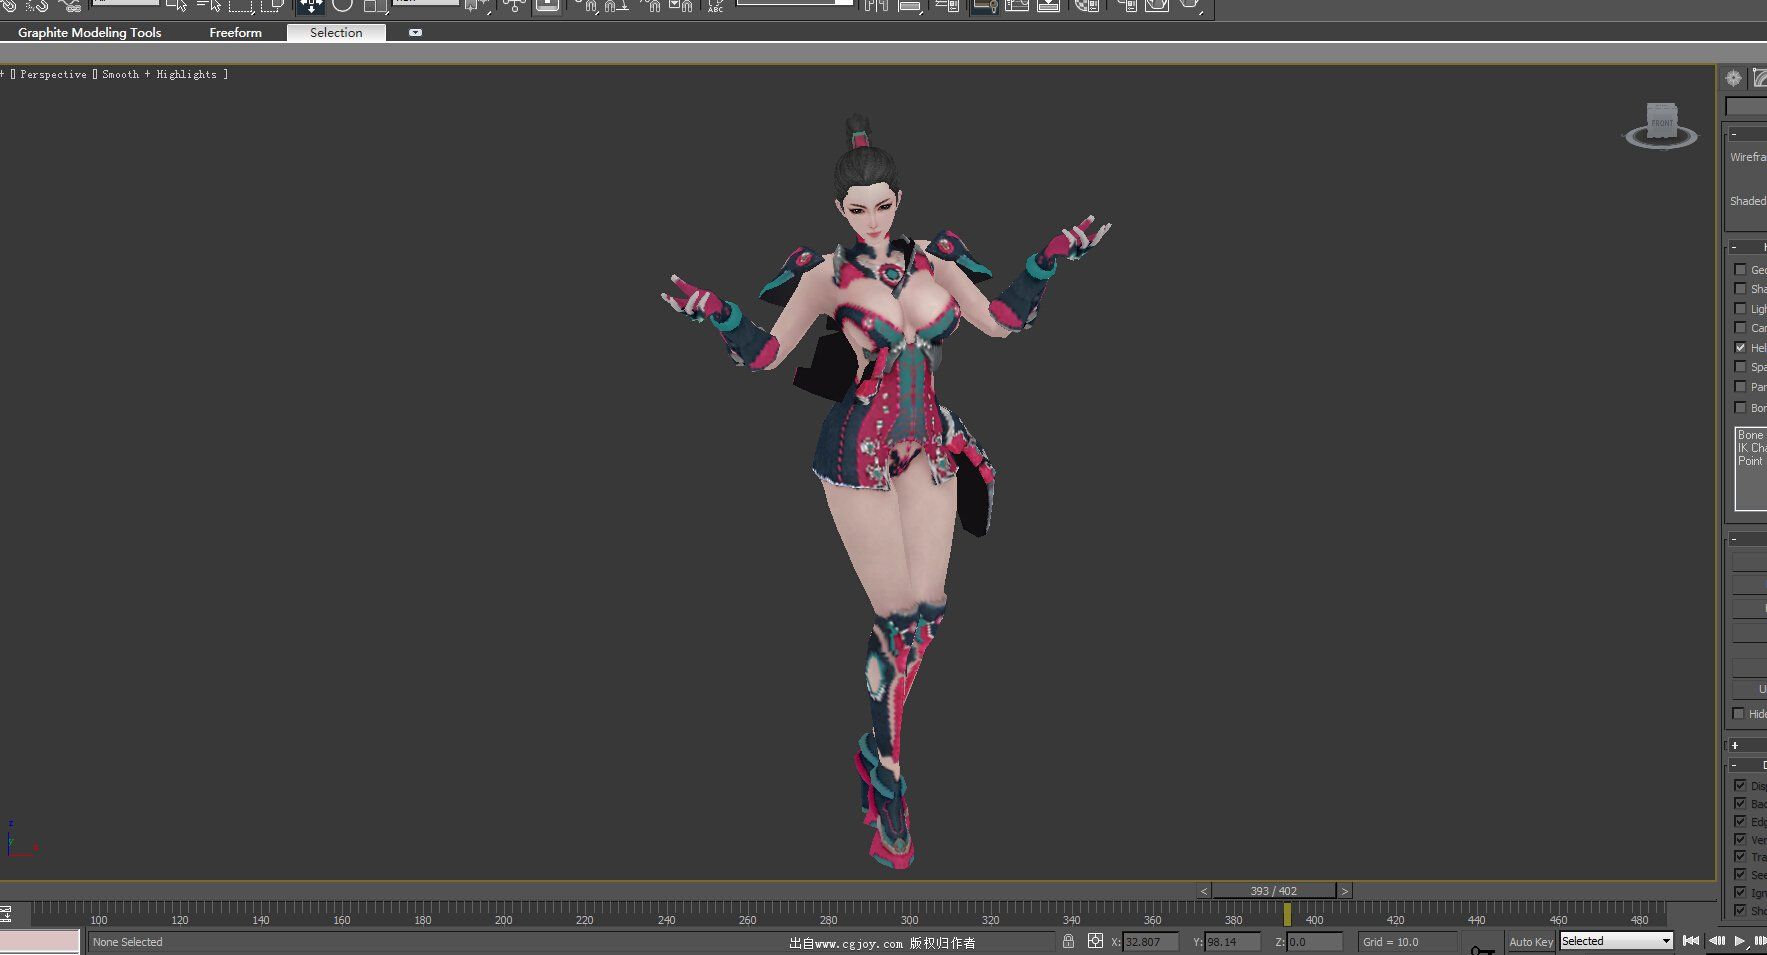Activate the Select and Scale tool
Image resolution: width=1767 pixels, height=955 pixels.
(375, 5)
